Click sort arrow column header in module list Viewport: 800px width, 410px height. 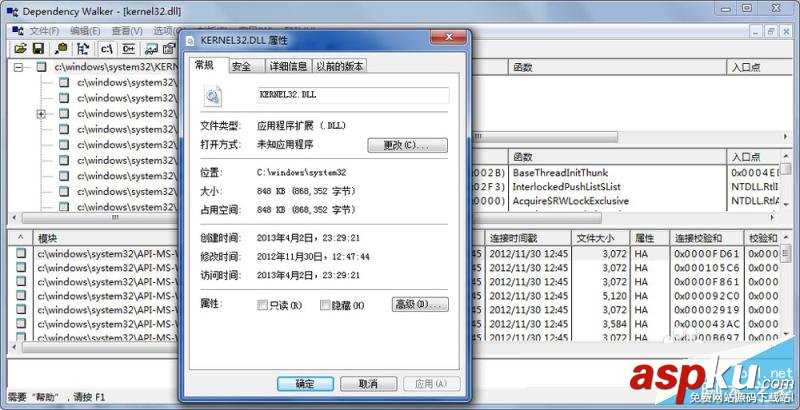[x=20, y=238]
